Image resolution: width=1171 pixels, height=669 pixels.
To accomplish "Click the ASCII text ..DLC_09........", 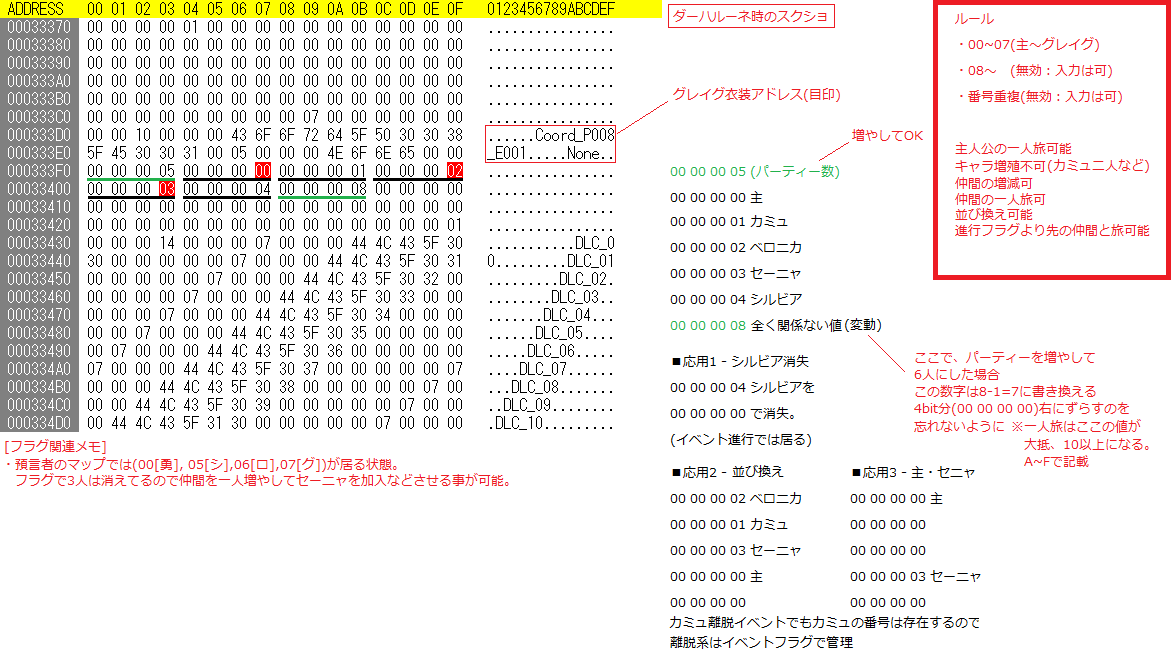I will click(551, 405).
